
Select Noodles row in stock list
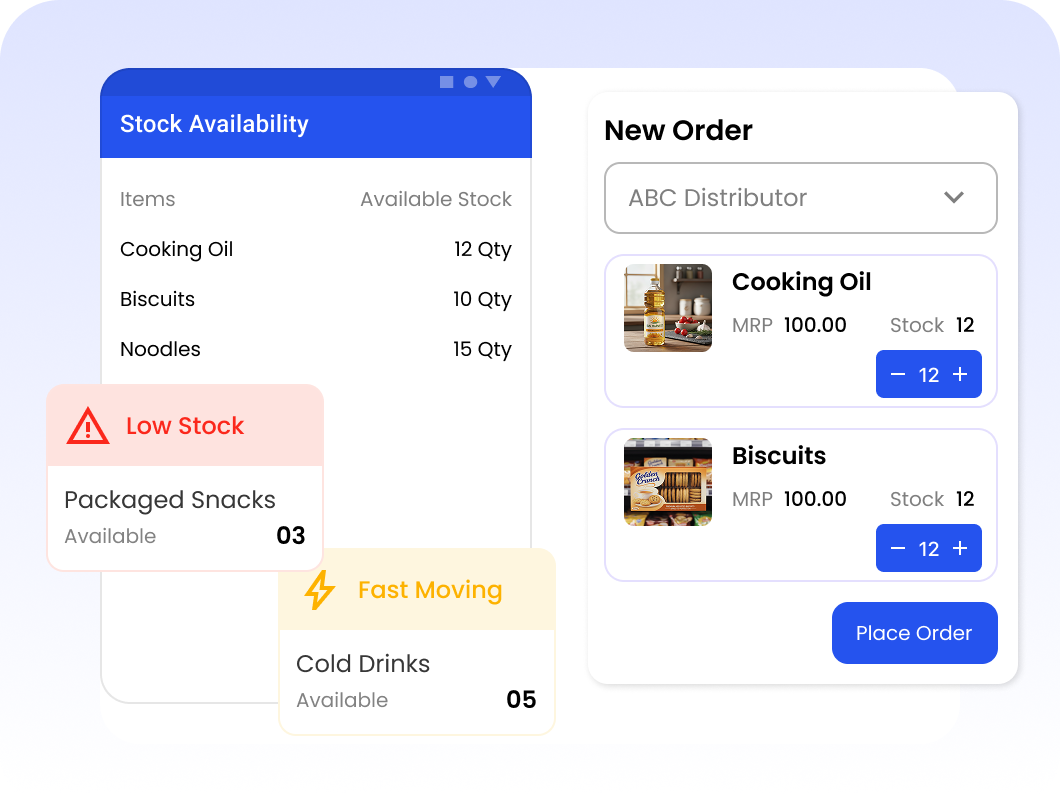click(316, 349)
